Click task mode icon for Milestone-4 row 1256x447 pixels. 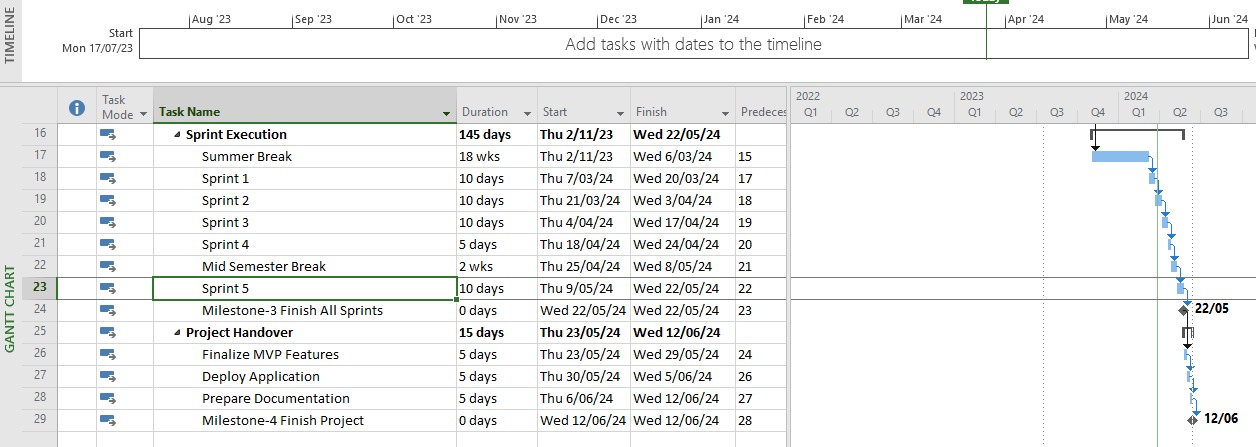pos(108,420)
